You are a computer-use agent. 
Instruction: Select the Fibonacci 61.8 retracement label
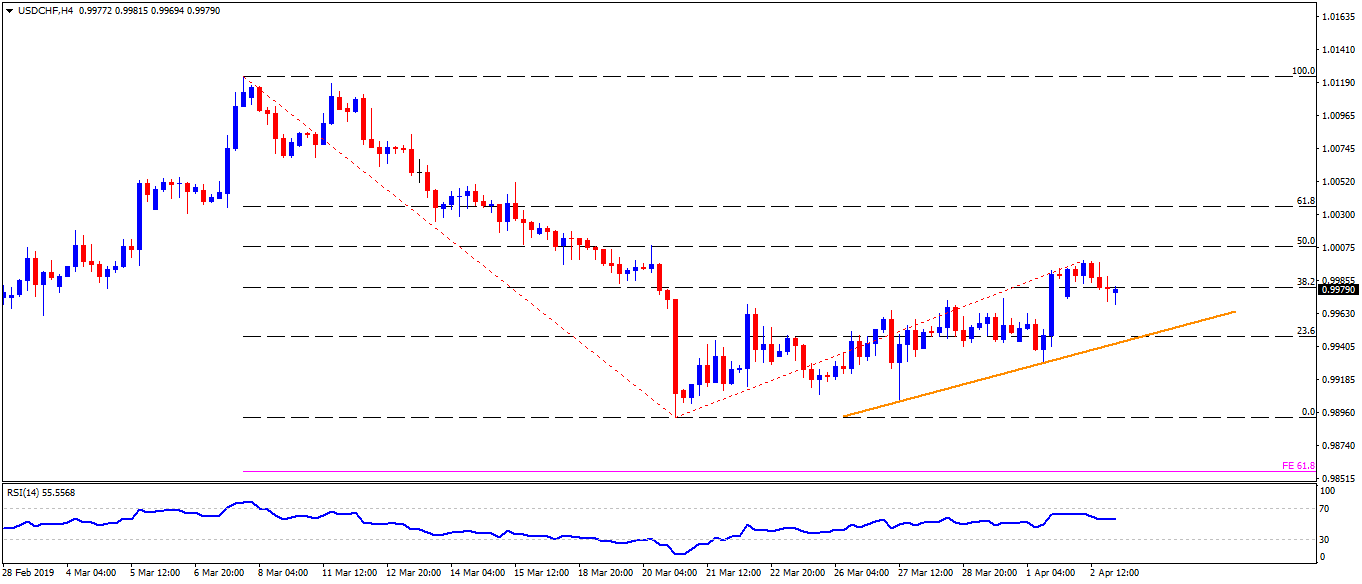click(1305, 201)
